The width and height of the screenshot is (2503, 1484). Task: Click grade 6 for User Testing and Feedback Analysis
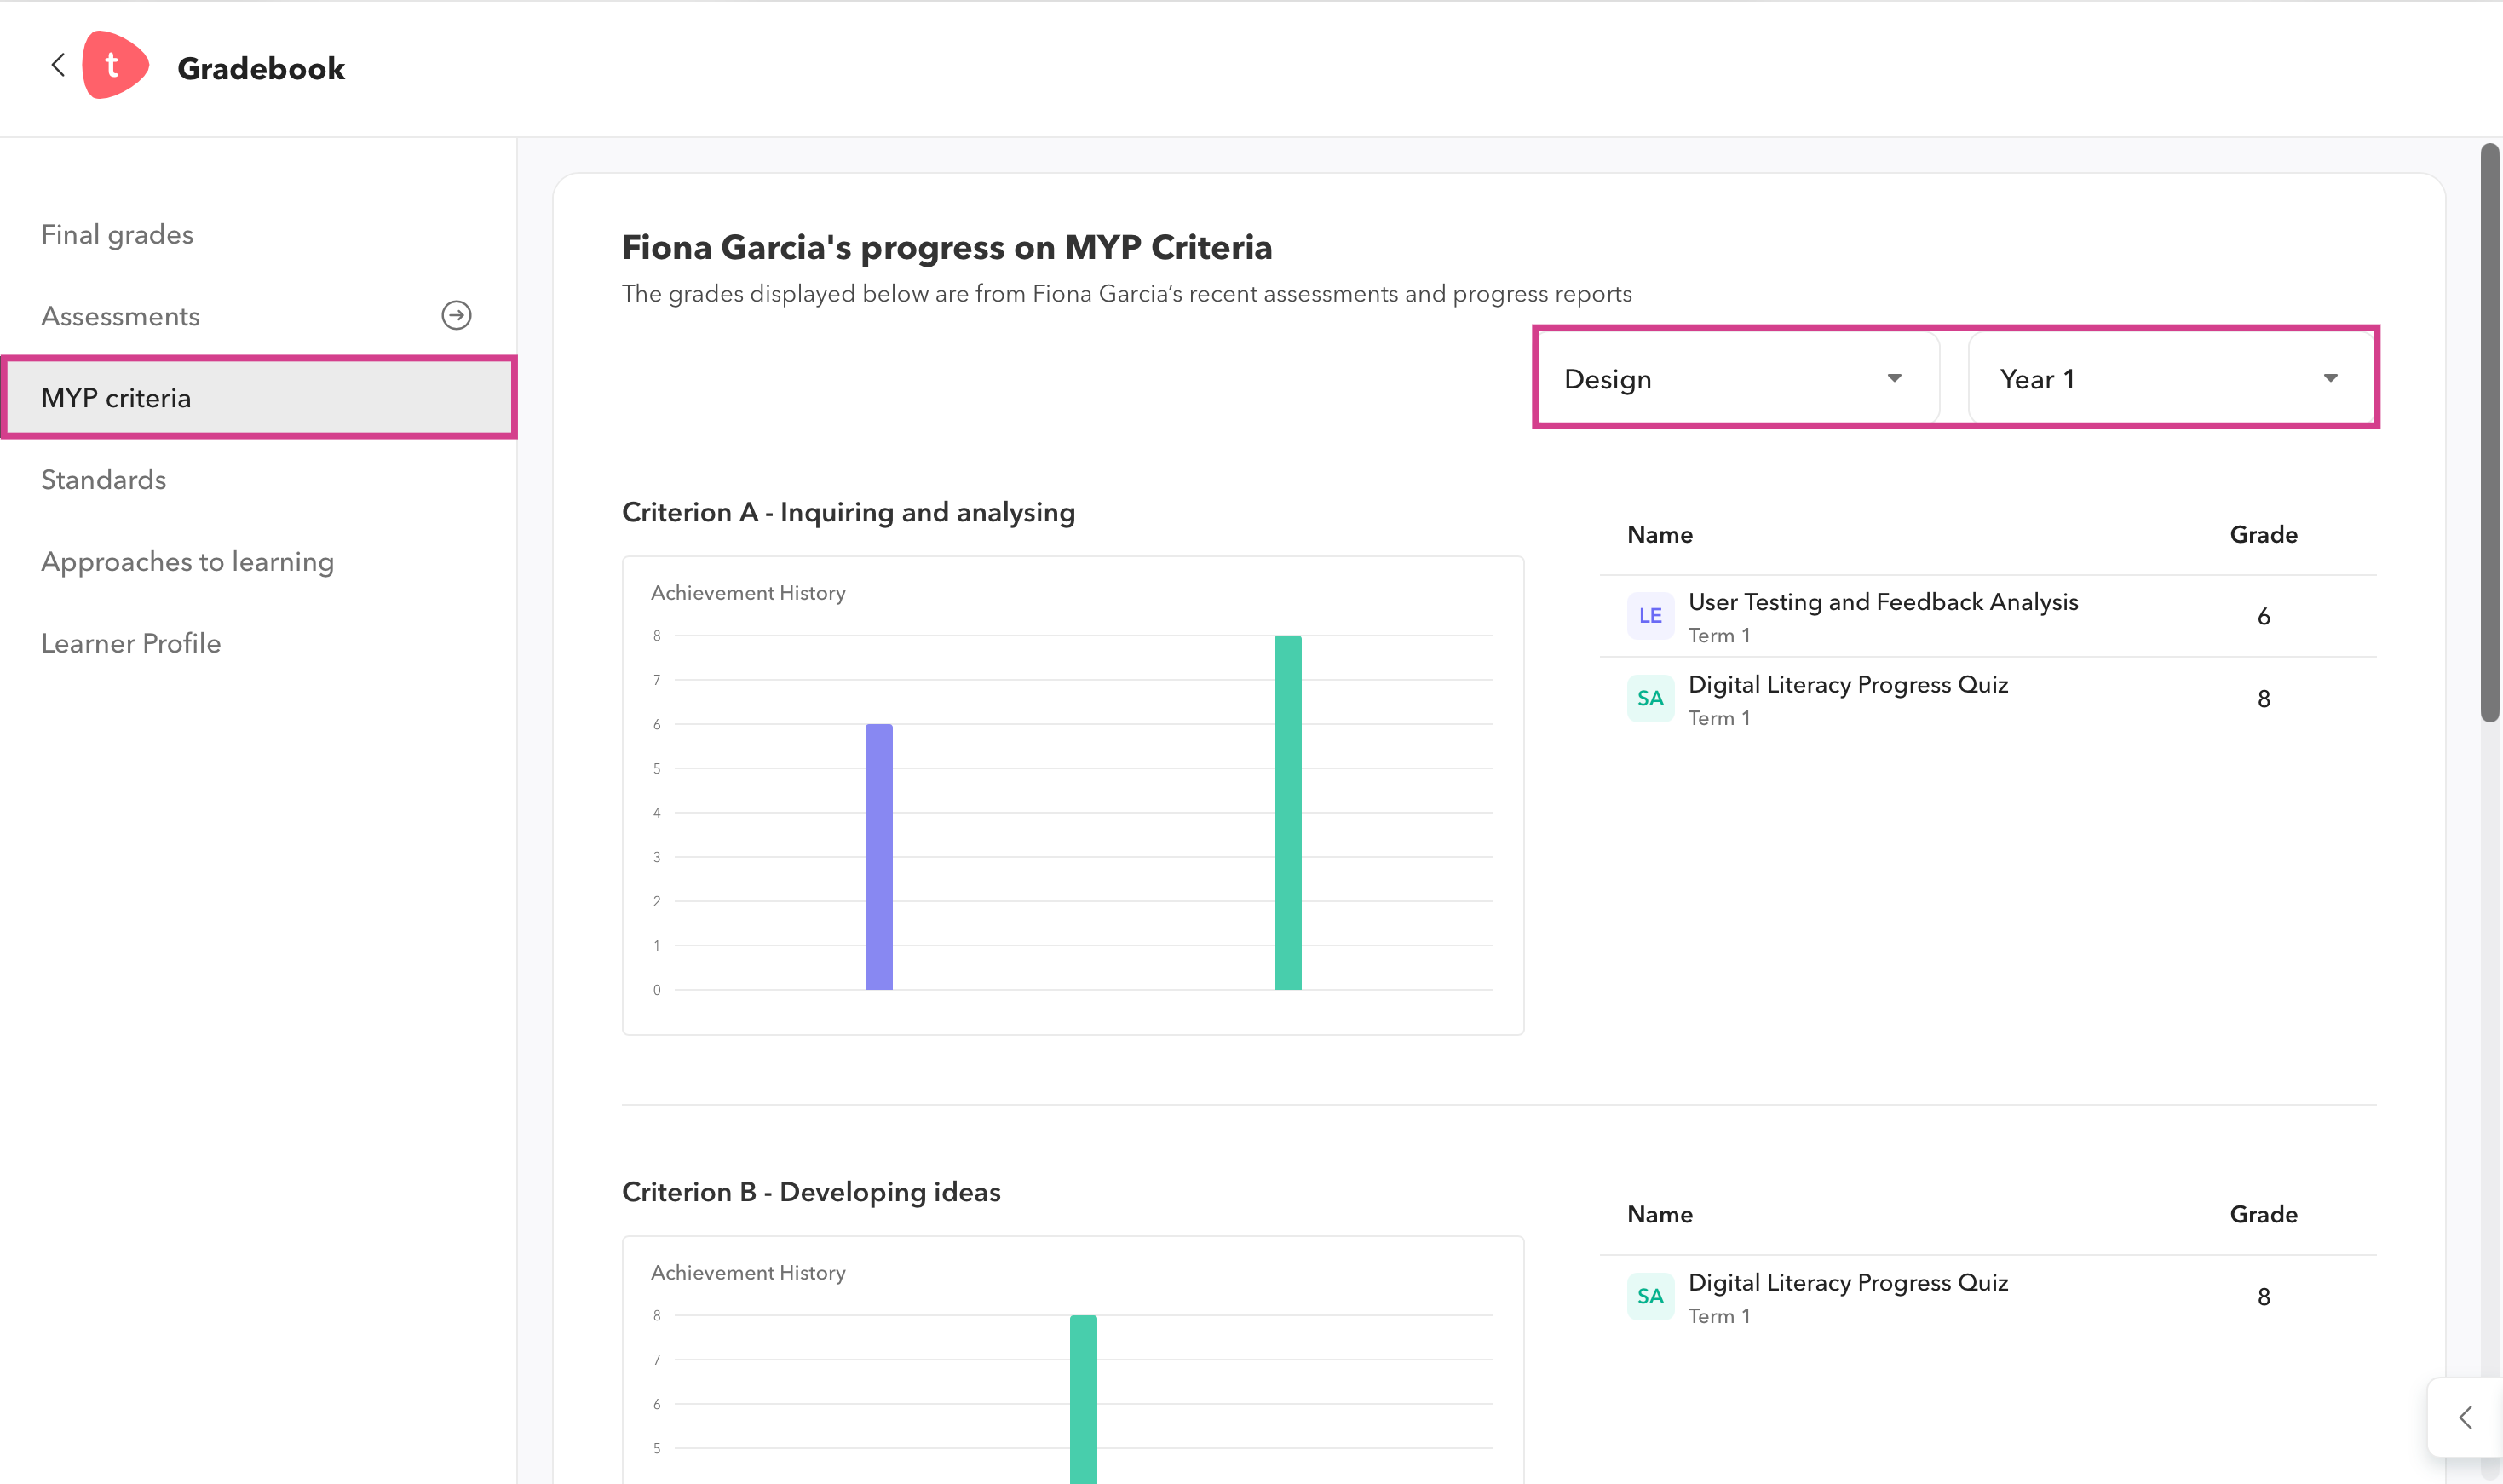tap(2263, 617)
